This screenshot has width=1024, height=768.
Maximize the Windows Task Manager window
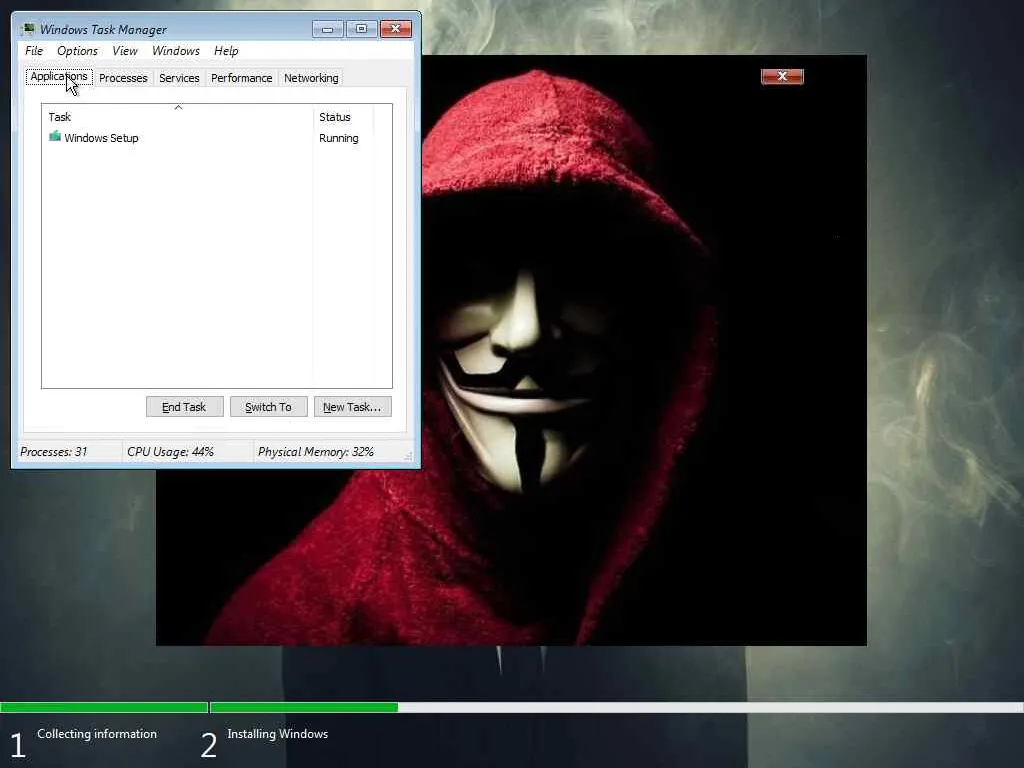(x=361, y=29)
